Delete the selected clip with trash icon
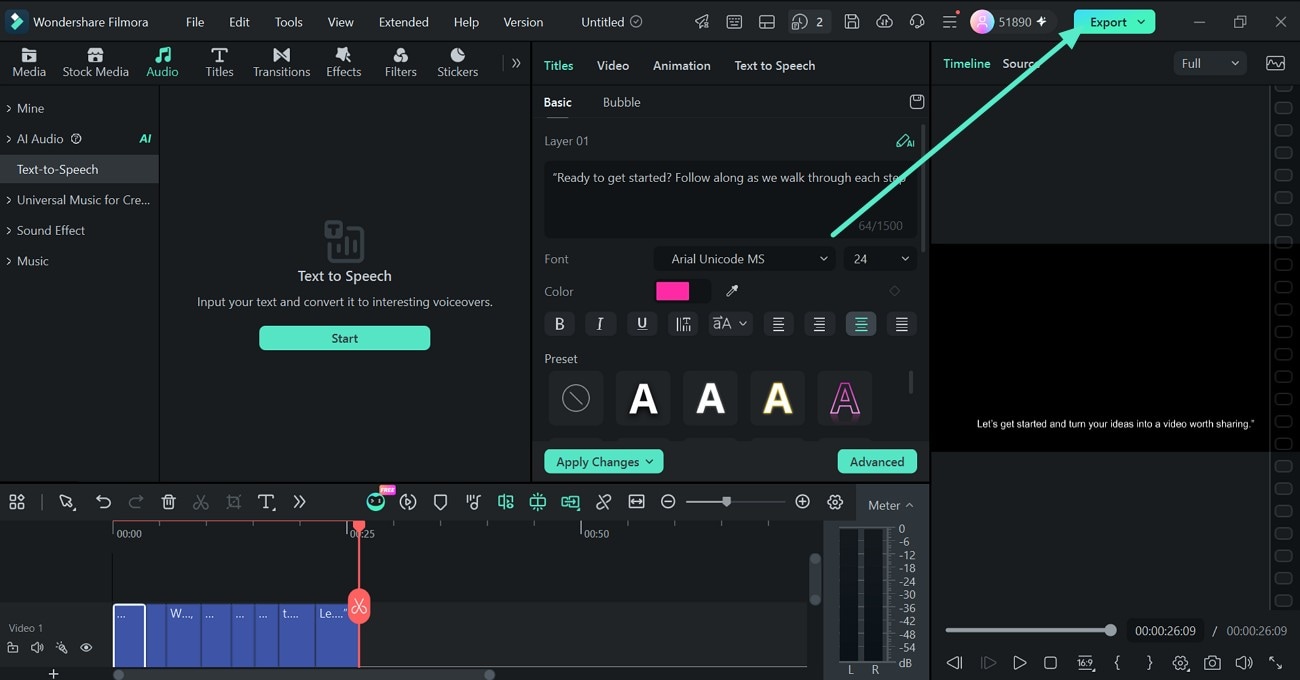Image resolution: width=1300 pixels, height=680 pixels. 169,502
